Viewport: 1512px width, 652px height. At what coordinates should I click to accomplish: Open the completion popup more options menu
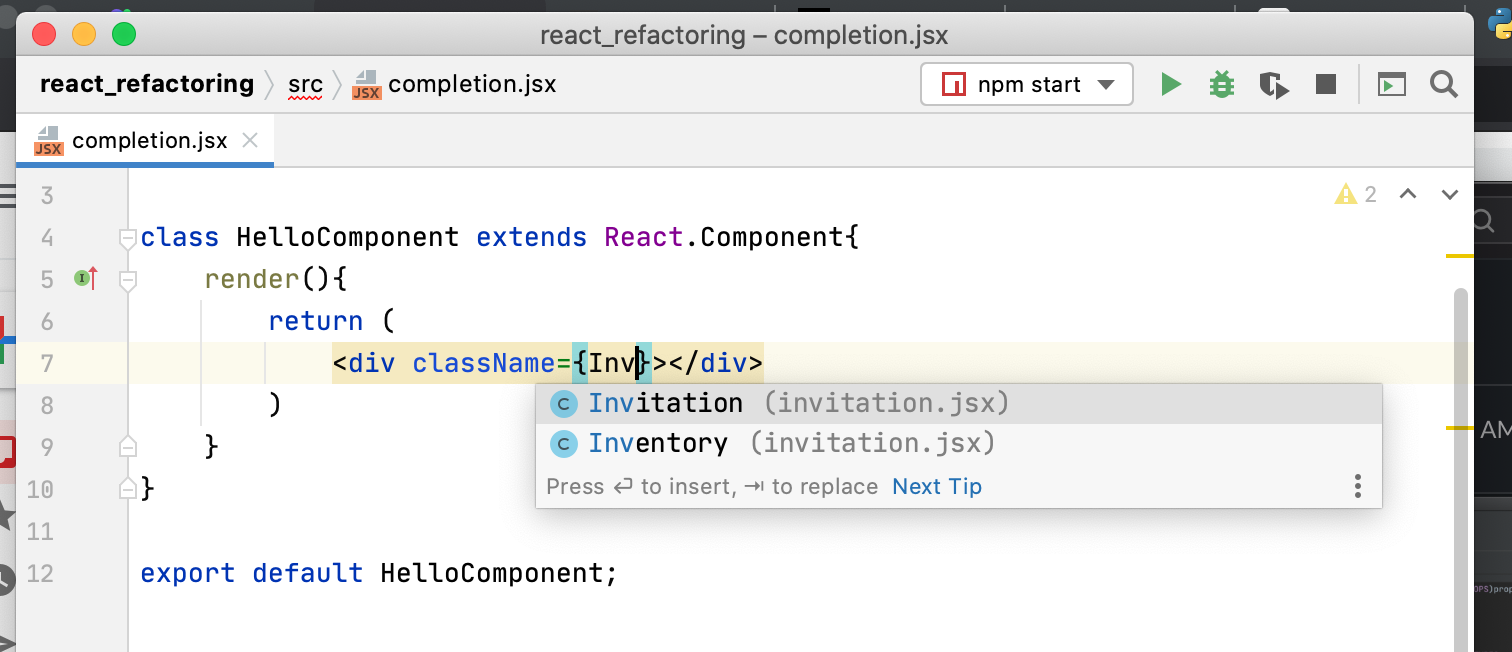tap(1357, 487)
